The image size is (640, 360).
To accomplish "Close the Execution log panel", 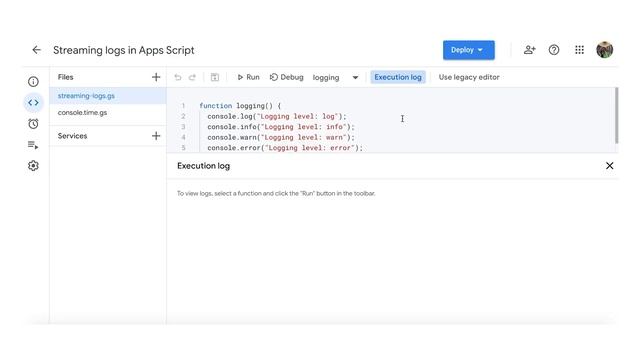I will (609, 166).
